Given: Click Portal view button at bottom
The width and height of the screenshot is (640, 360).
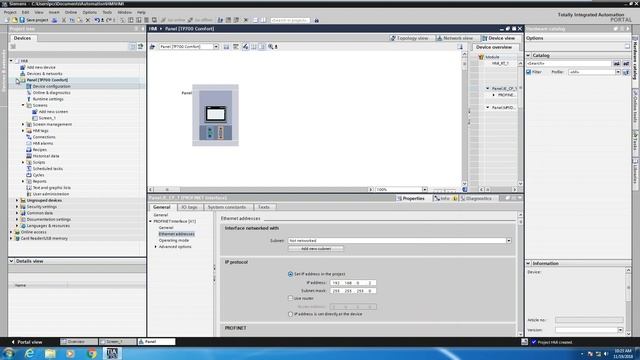Looking at the screenshot, I should pyautogui.click(x=27, y=342).
